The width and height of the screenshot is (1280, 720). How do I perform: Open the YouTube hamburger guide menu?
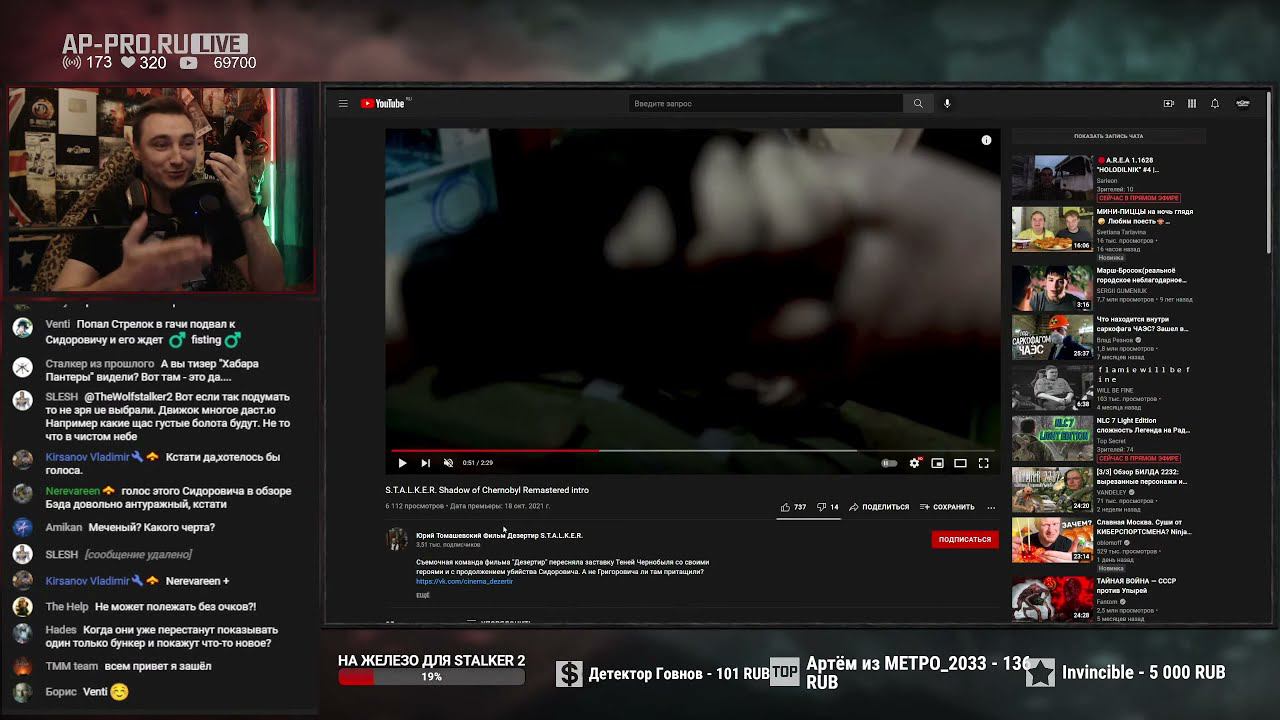tap(343, 104)
